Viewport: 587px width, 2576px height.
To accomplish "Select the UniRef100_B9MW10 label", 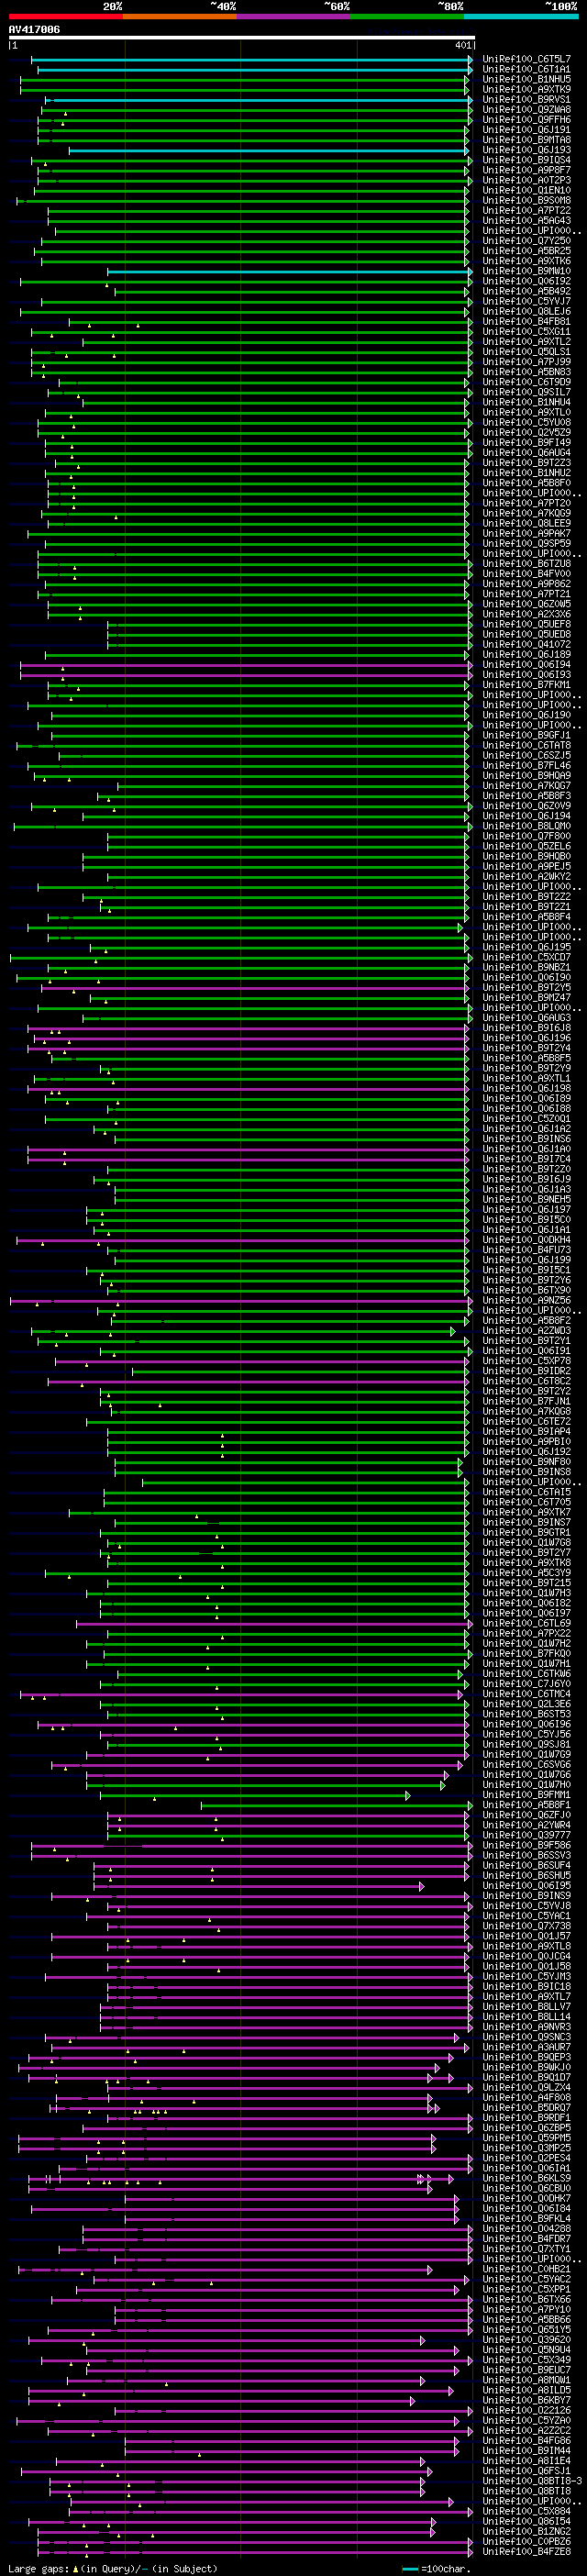I will tap(527, 271).
